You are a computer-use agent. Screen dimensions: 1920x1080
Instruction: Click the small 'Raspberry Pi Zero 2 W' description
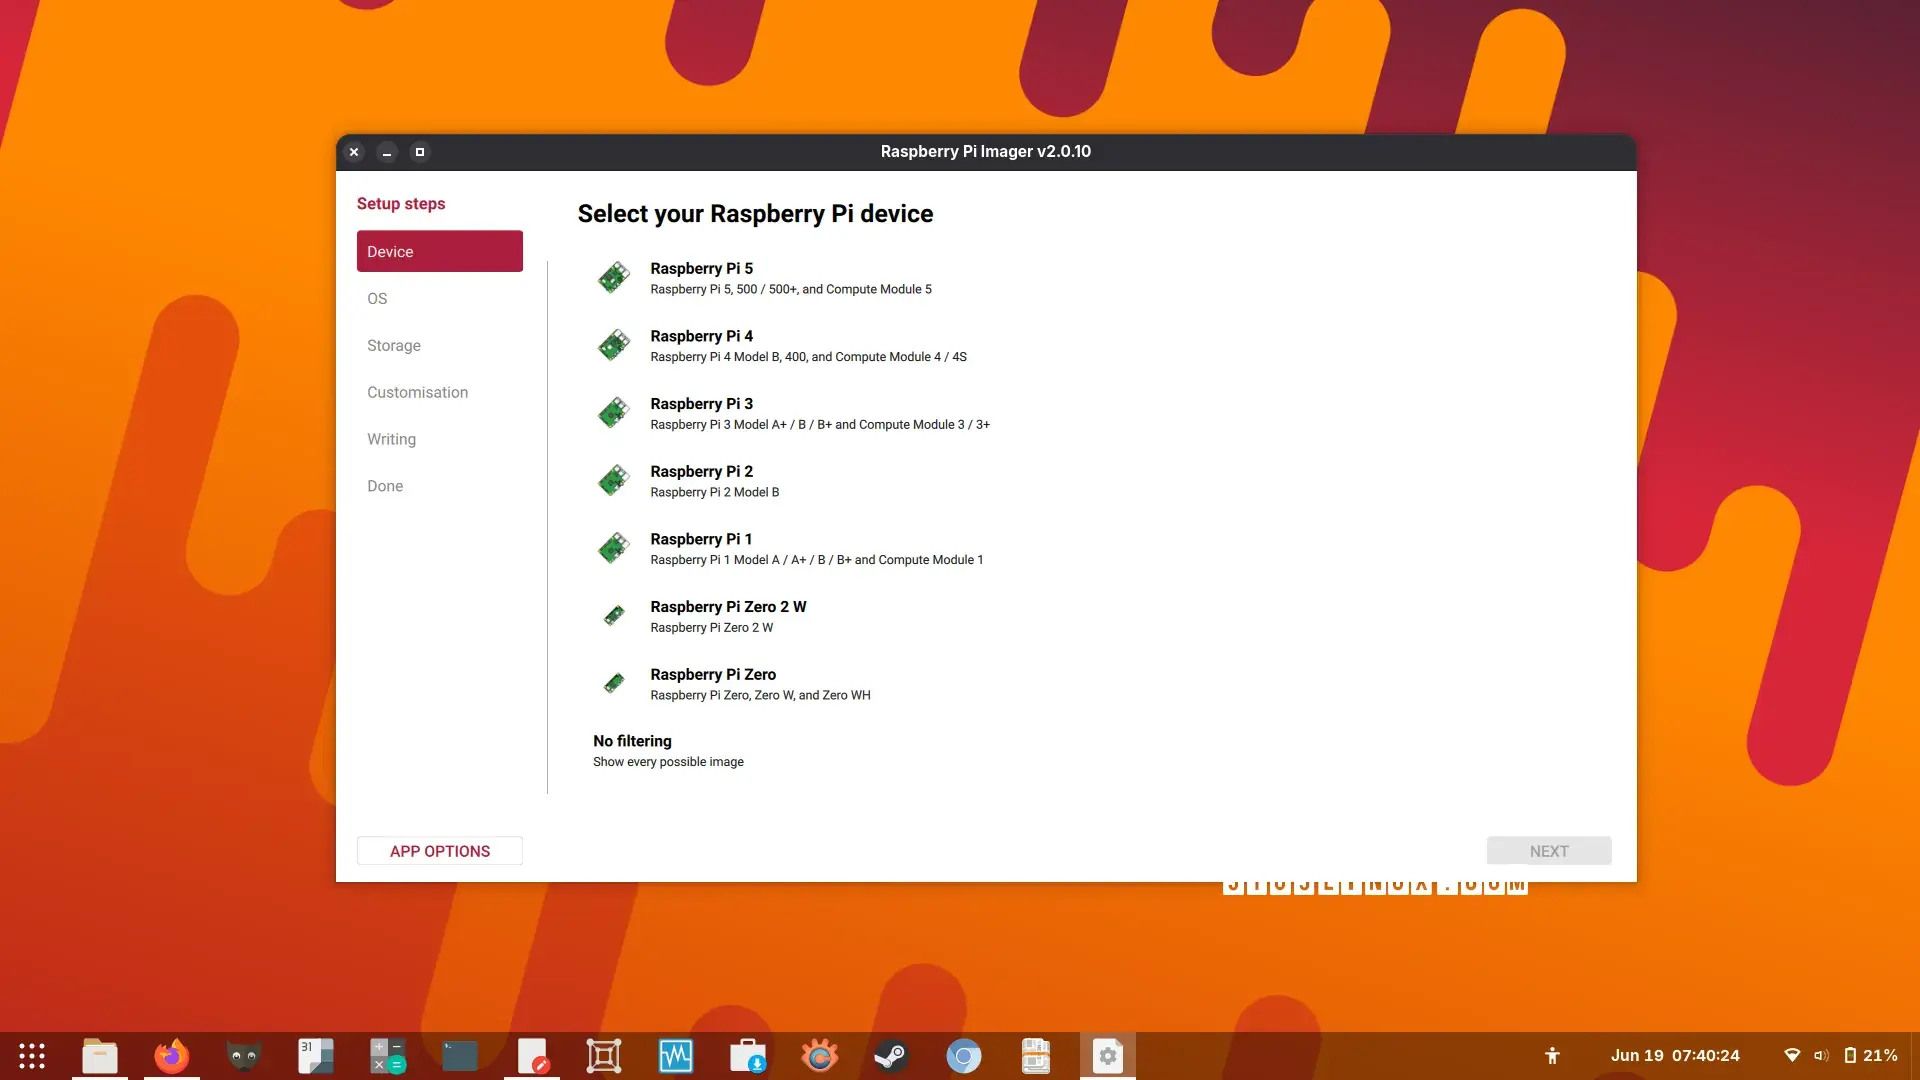711,628
